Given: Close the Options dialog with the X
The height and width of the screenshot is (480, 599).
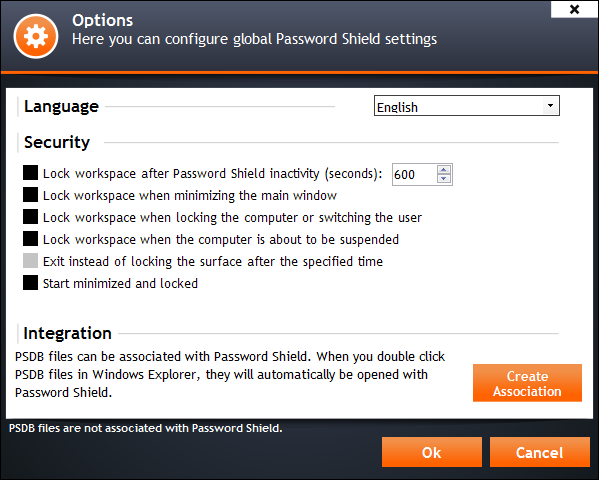Looking at the screenshot, I should pos(574,9).
